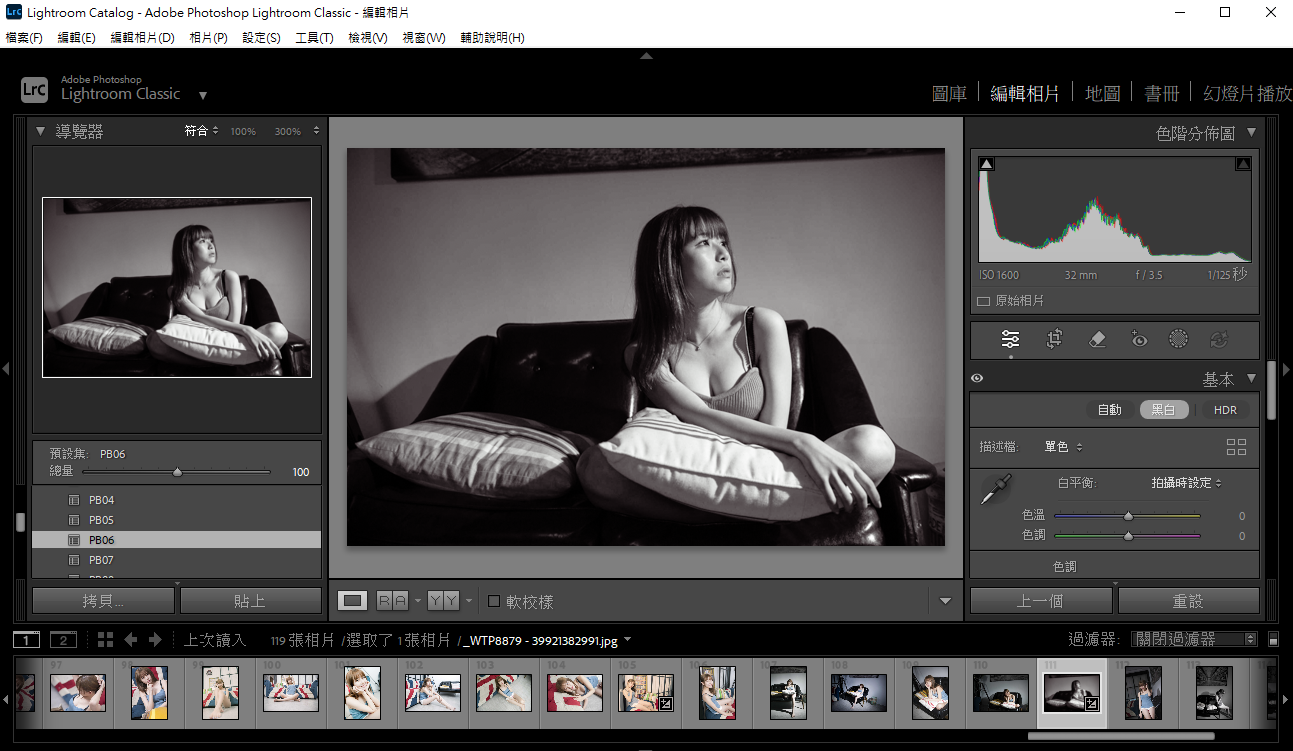
Task: Enable the Soft Proofing checkbox
Action: click(494, 601)
